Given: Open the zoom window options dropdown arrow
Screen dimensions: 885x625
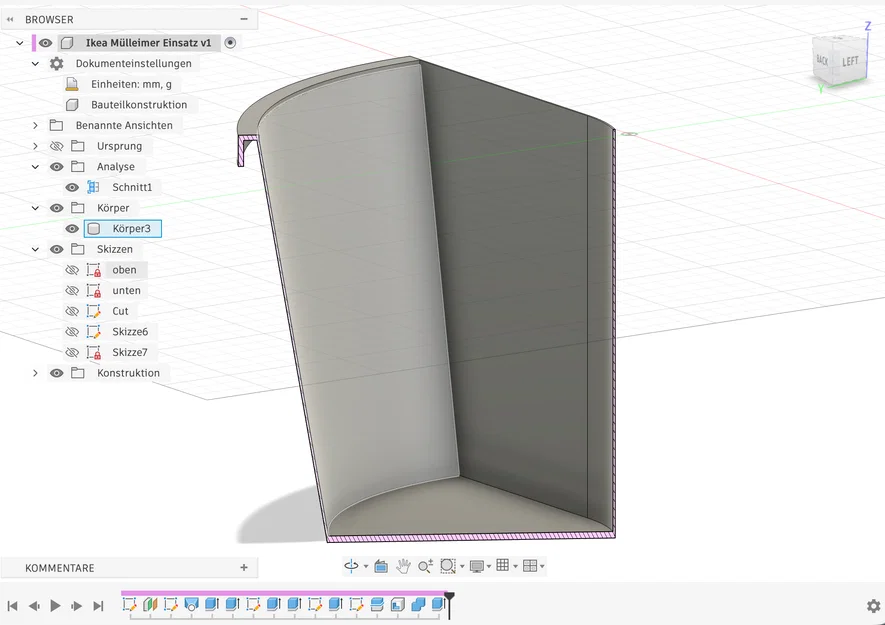Looking at the screenshot, I should click(x=462, y=566).
